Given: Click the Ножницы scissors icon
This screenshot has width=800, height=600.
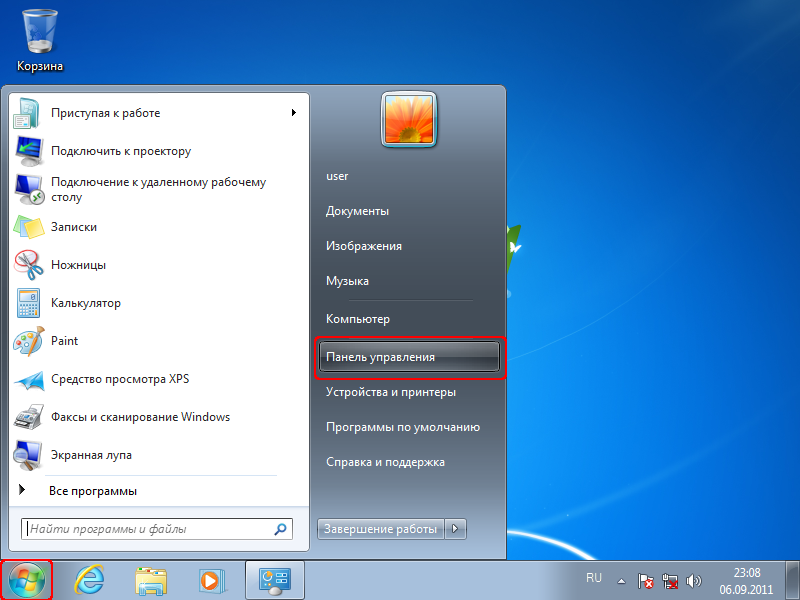Looking at the screenshot, I should (29, 265).
